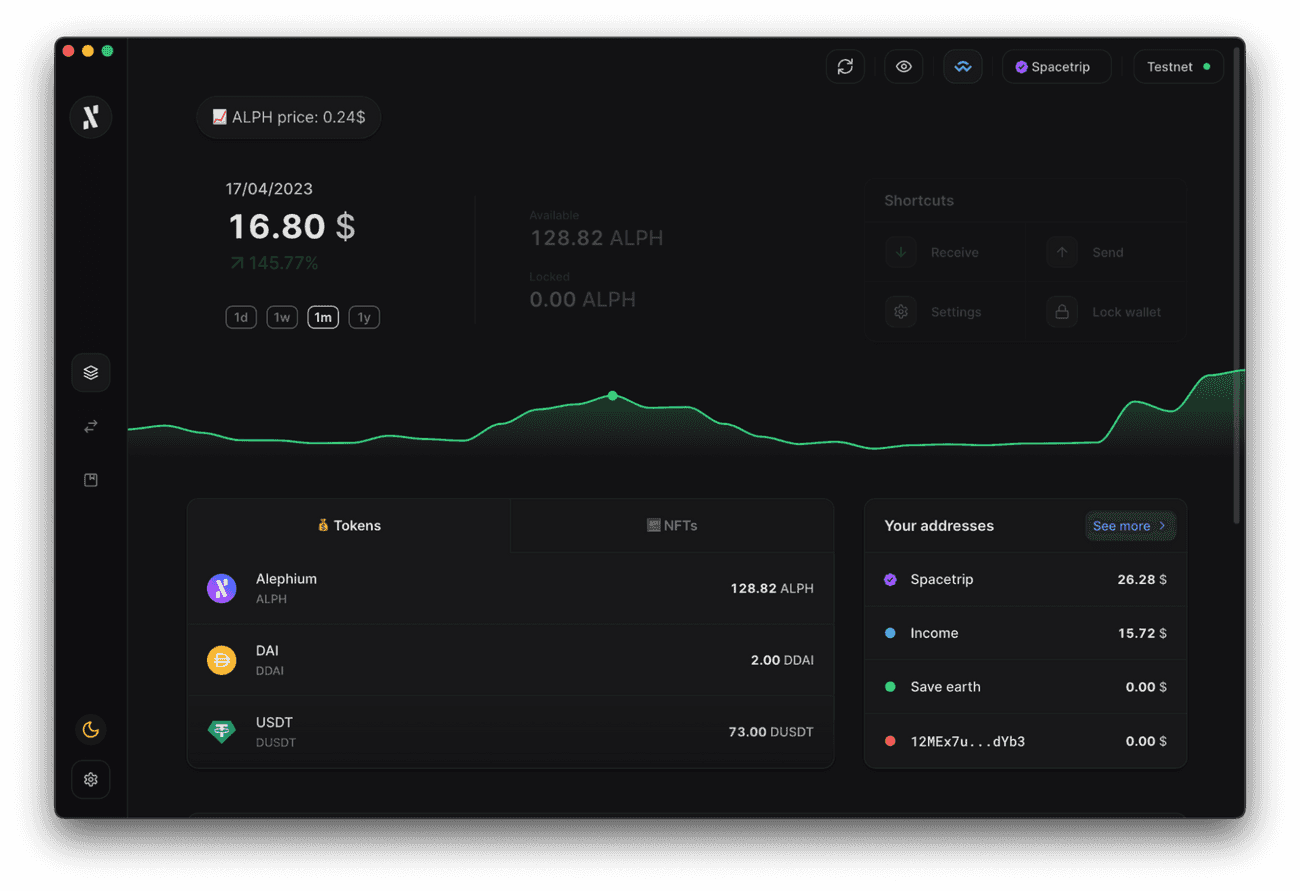Click the red 12MEx7u color dot

click(x=890, y=742)
